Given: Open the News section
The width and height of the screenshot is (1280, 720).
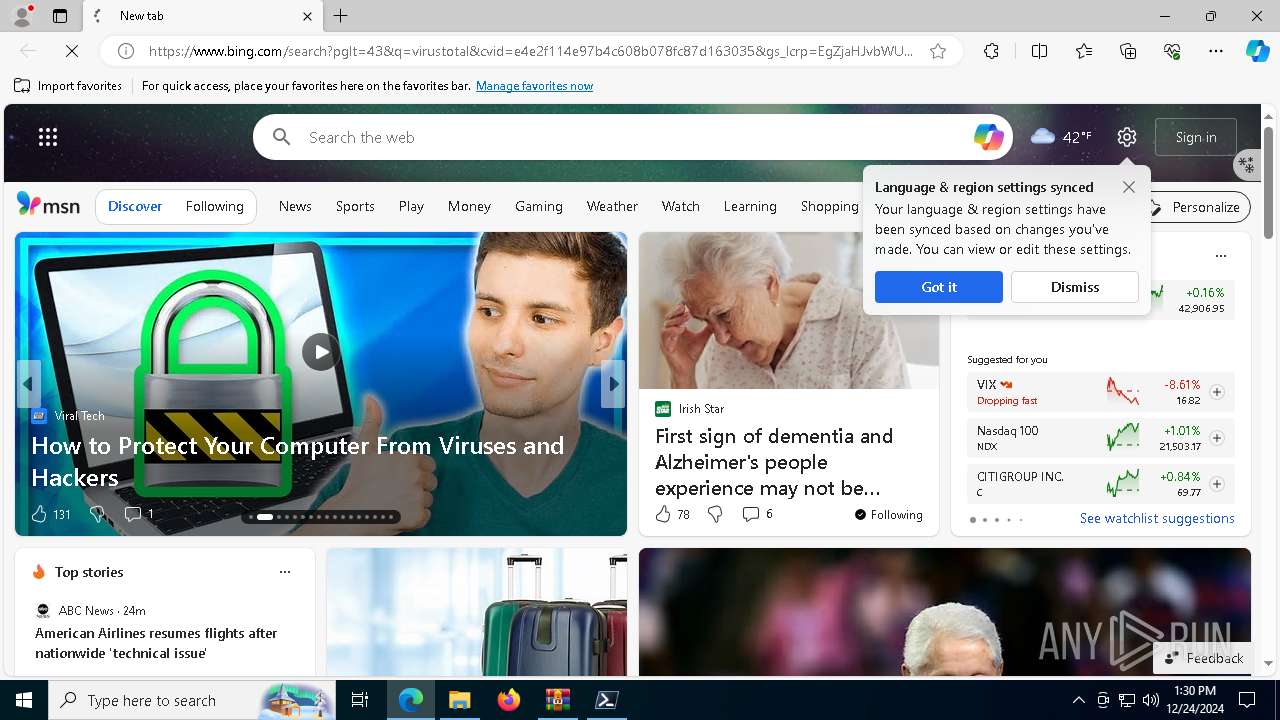Looking at the screenshot, I should (295, 206).
